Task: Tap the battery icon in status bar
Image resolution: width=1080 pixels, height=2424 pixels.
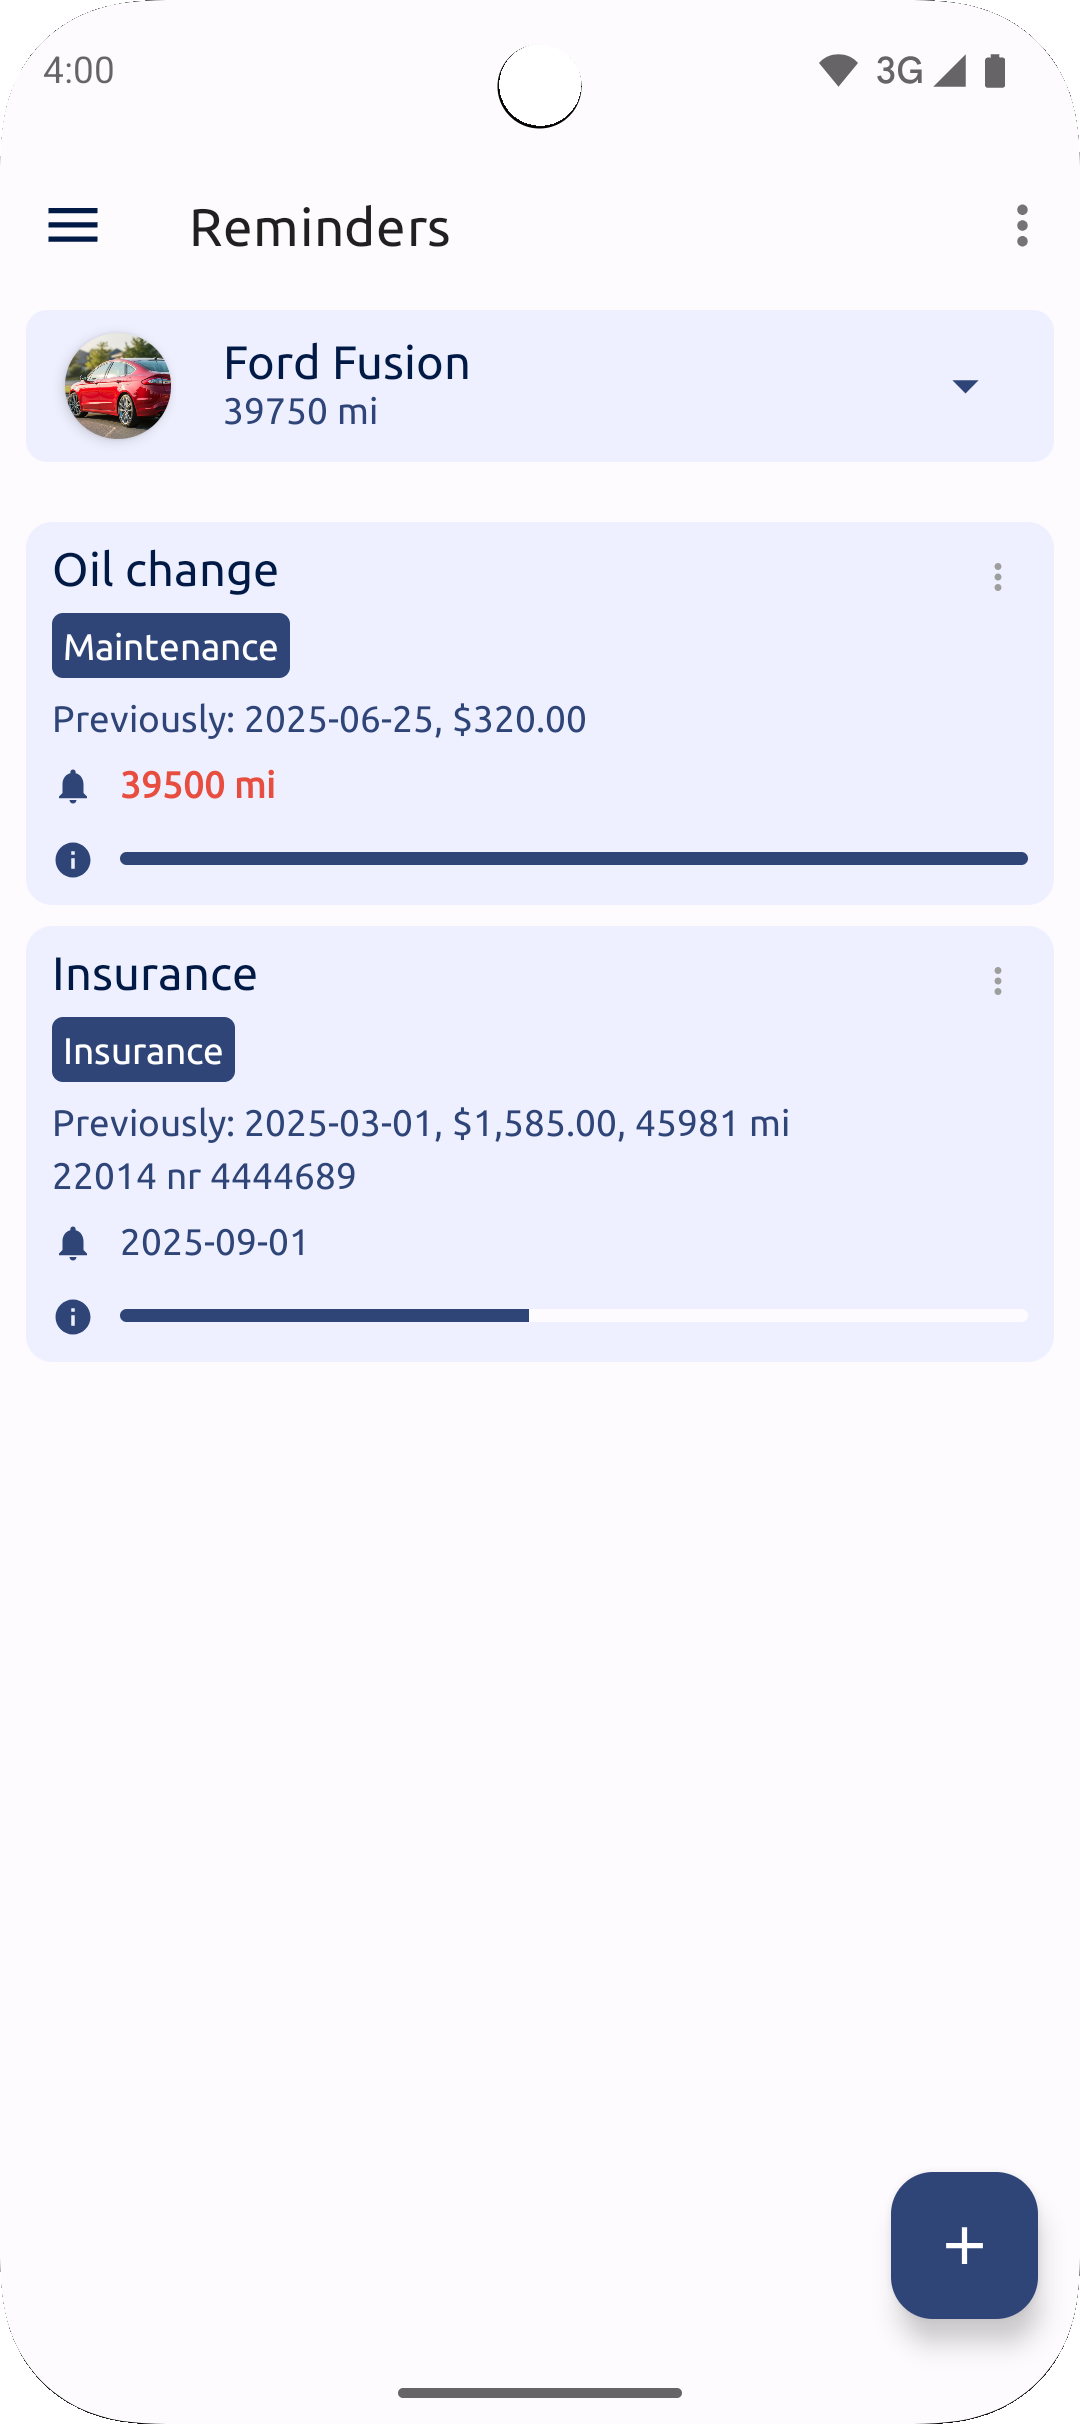Action: [995, 71]
